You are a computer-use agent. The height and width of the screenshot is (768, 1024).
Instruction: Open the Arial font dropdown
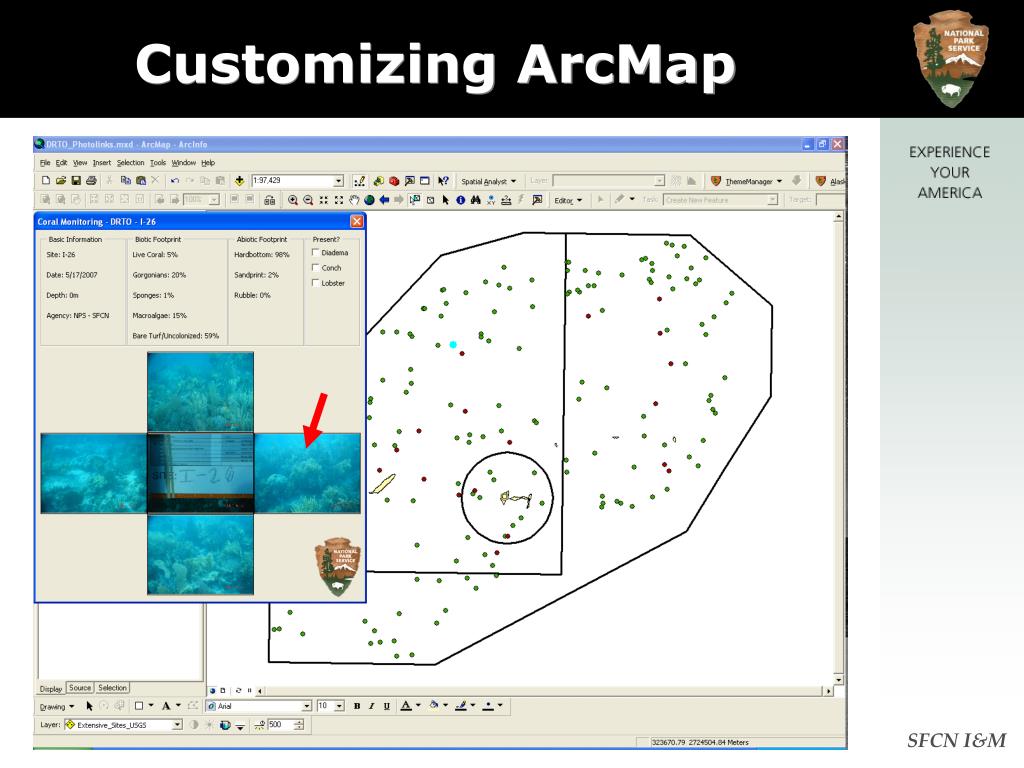307,706
